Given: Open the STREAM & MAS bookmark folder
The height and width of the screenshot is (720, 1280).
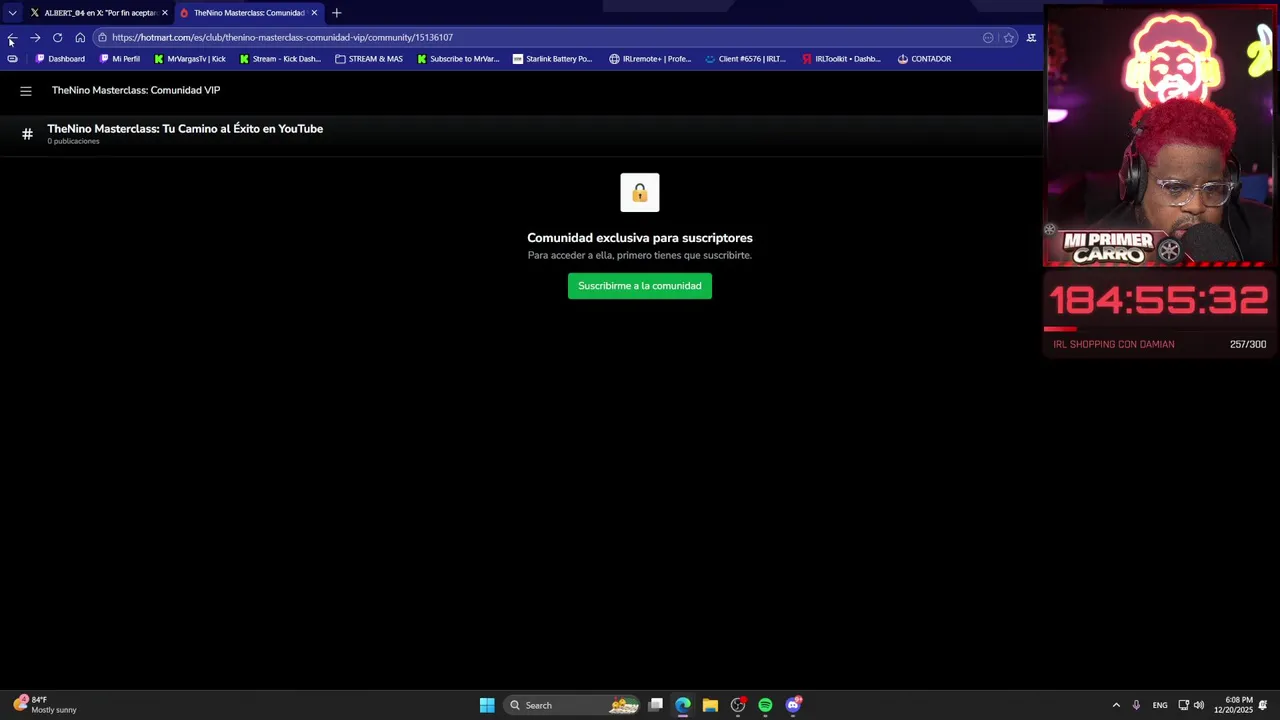Looking at the screenshot, I should click(x=369, y=59).
